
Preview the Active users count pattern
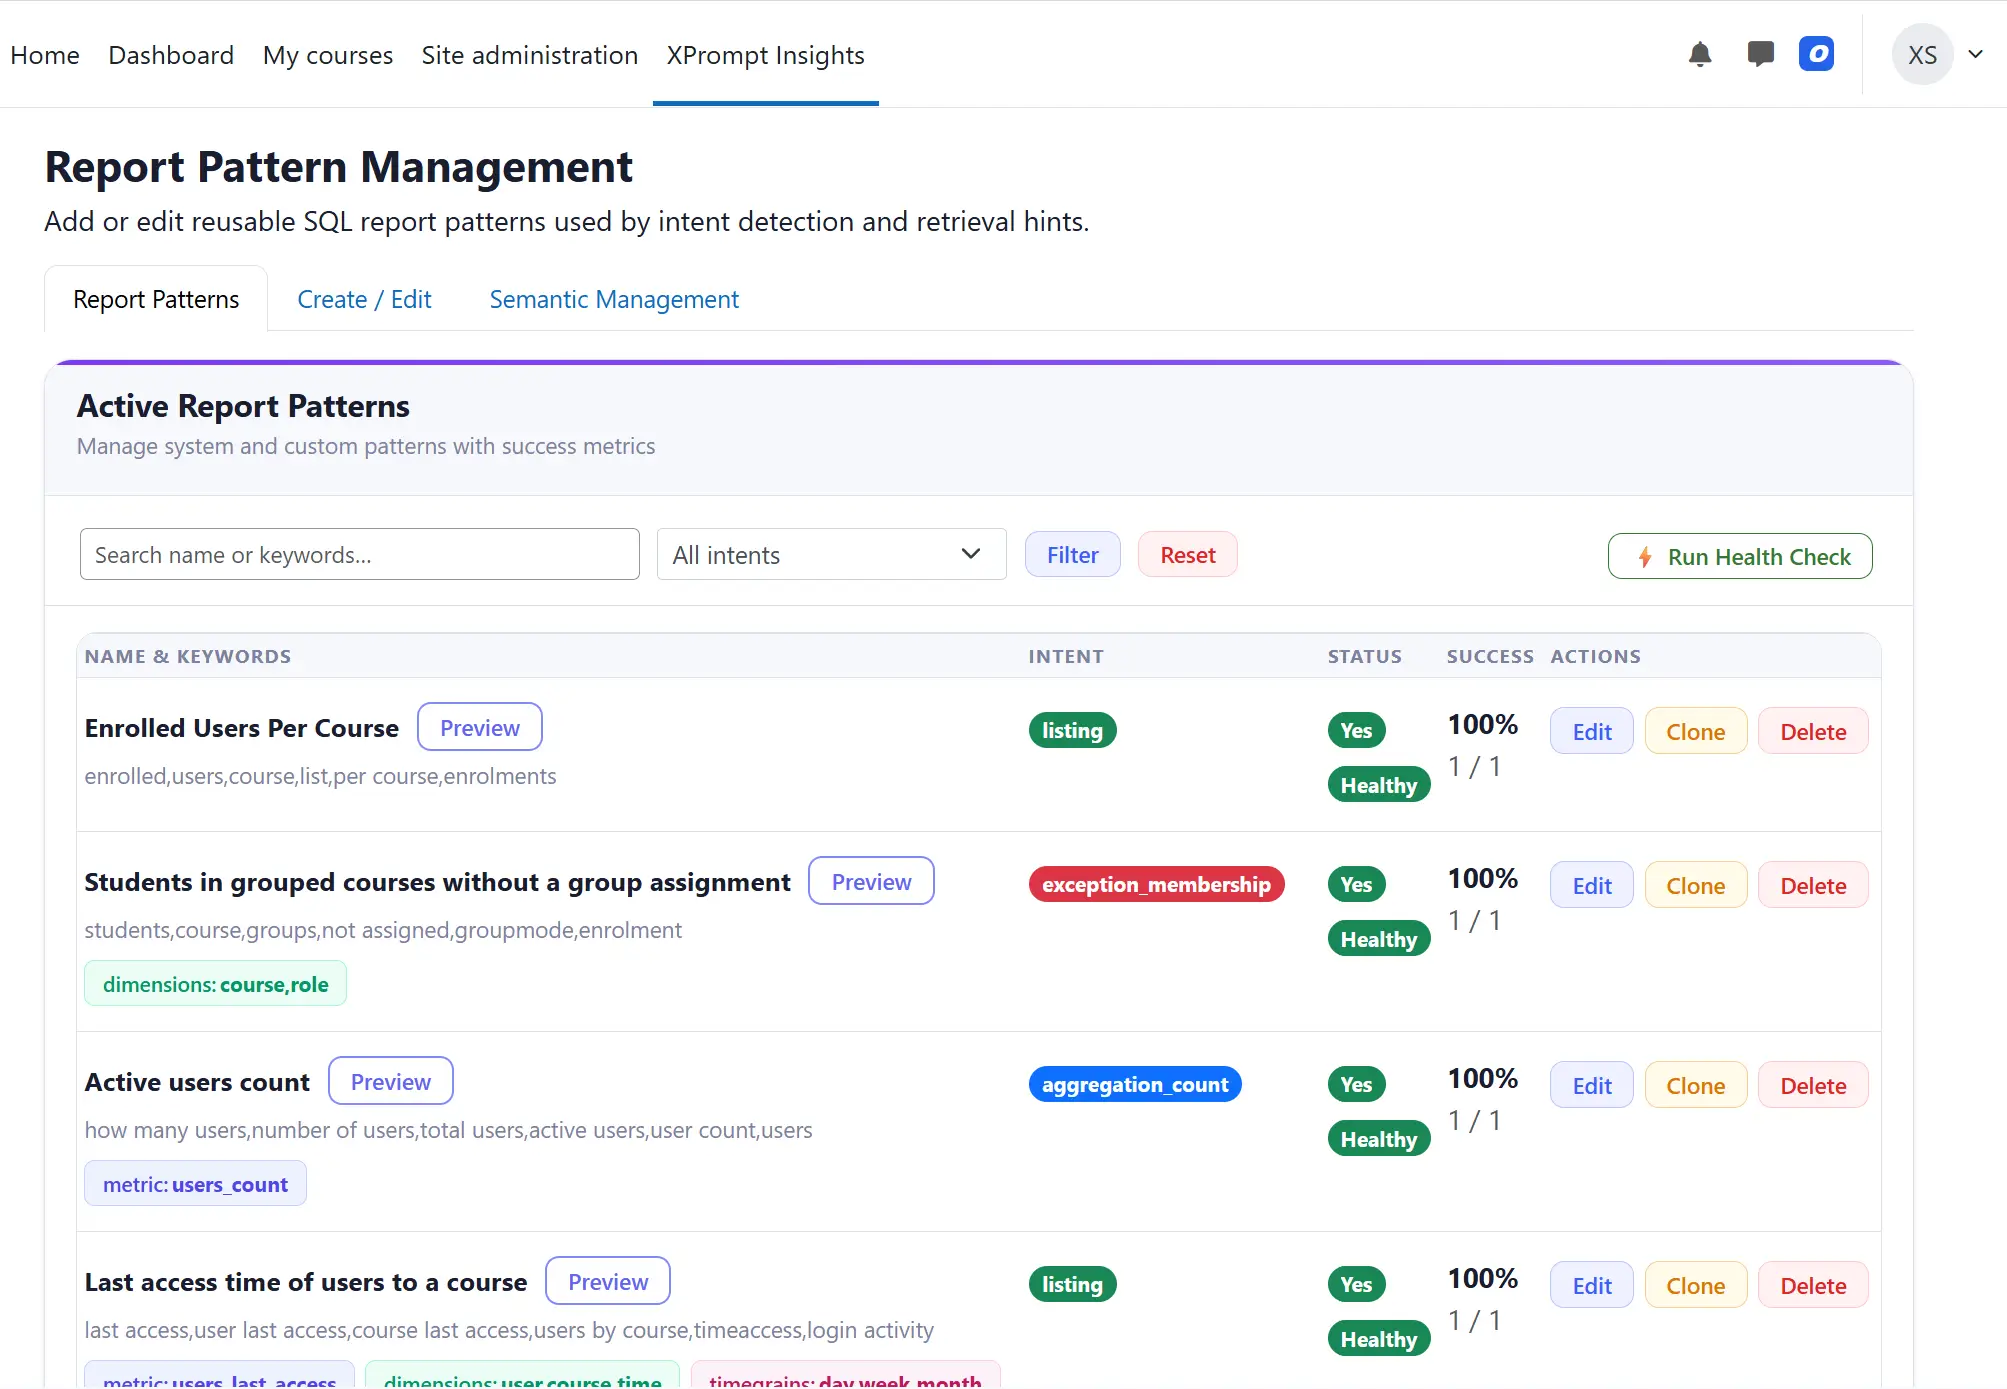[x=391, y=1081]
